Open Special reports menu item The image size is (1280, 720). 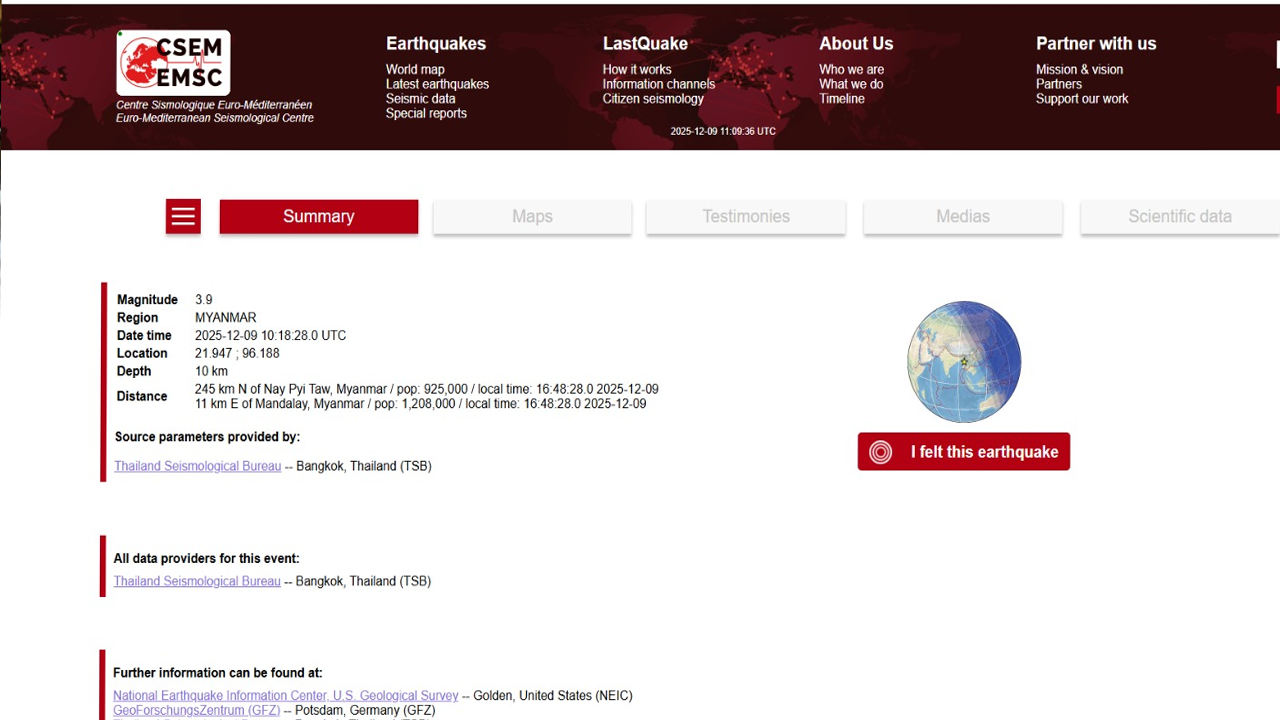[x=426, y=113]
